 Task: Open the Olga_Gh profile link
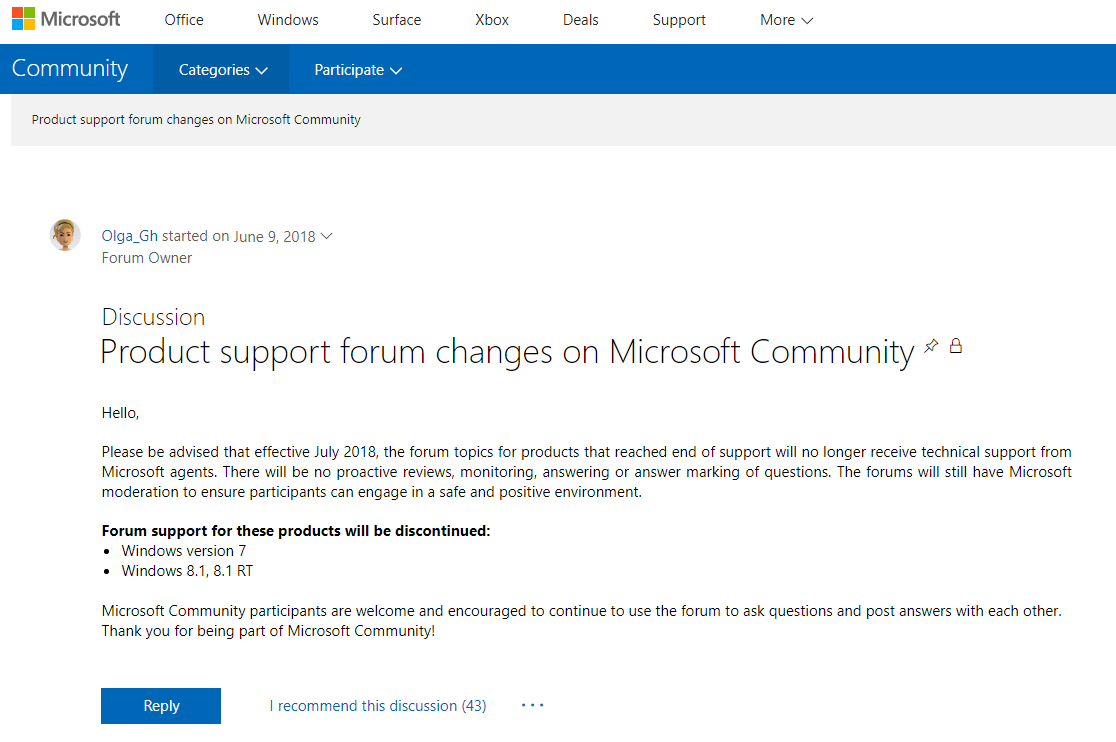tap(129, 237)
